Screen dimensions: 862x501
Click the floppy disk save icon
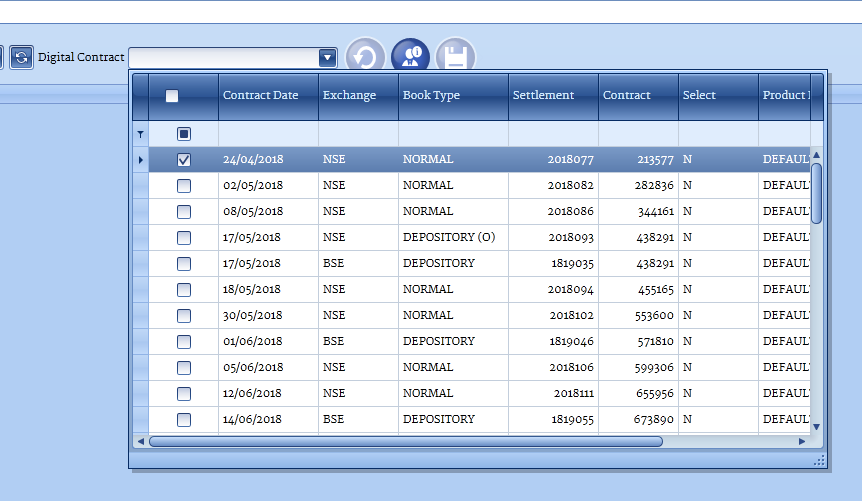(x=455, y=57)
